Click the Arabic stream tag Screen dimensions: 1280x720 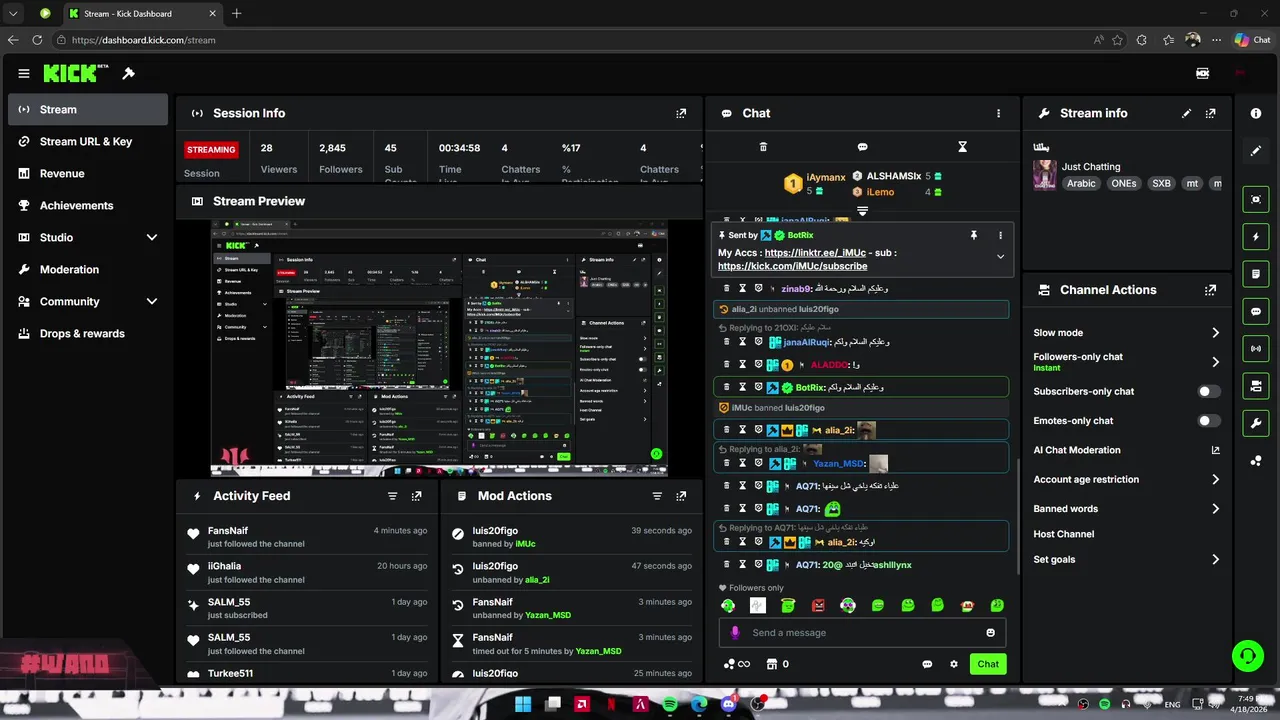[x=1081, y=184]
